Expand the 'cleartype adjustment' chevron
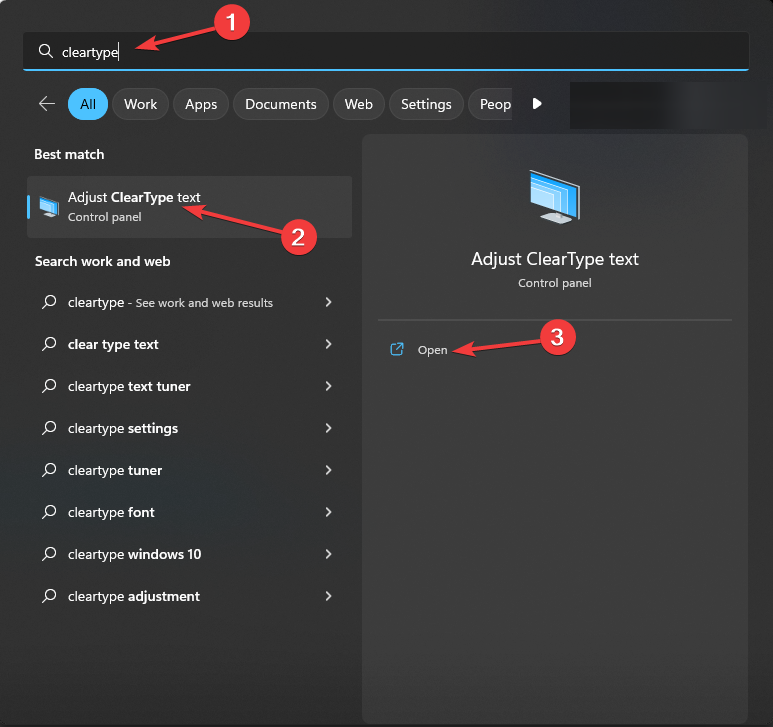The width and height of the screenshot is (773, 727). [x=328, y=596]
